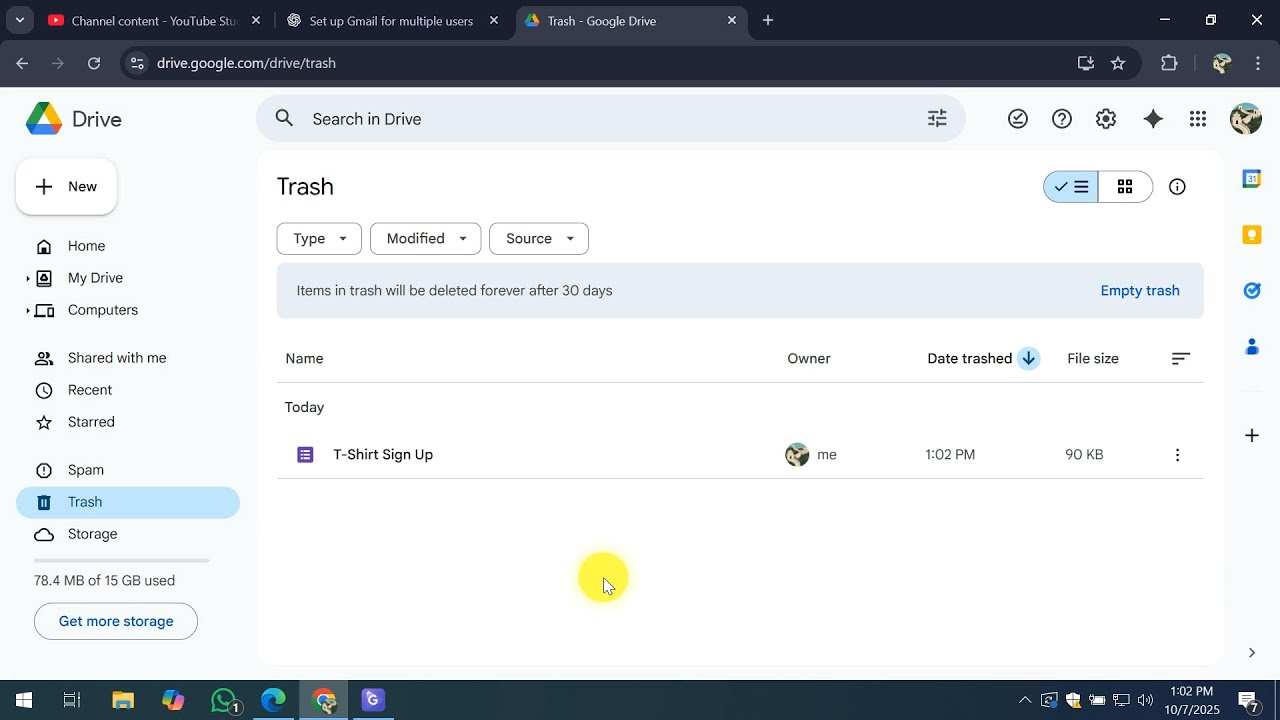The width and height of the screenshot is (1280, 720).
Task: Open the Drive settings gear
Action: (x=1106, y=119)
